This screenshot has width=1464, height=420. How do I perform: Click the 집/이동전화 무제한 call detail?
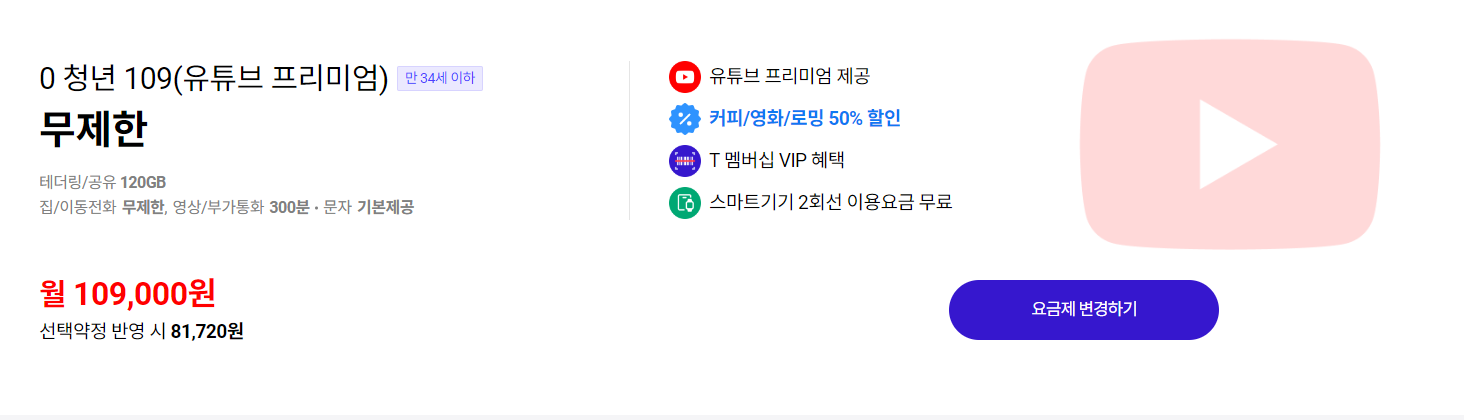click(101, 207)
